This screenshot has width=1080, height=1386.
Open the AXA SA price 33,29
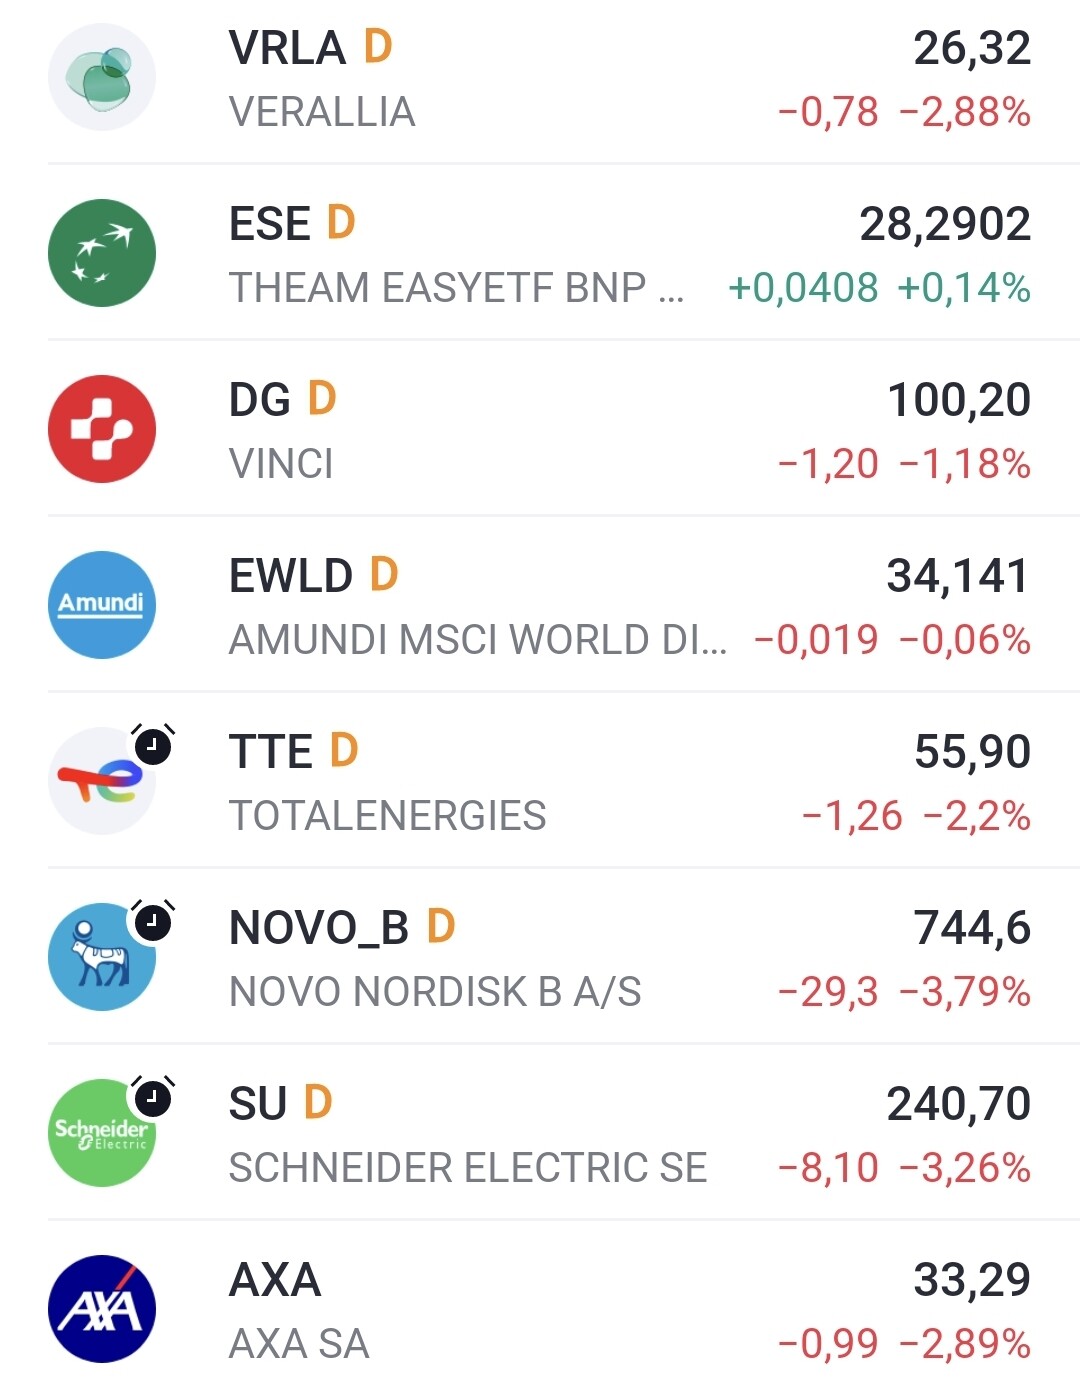point(972,1280)
